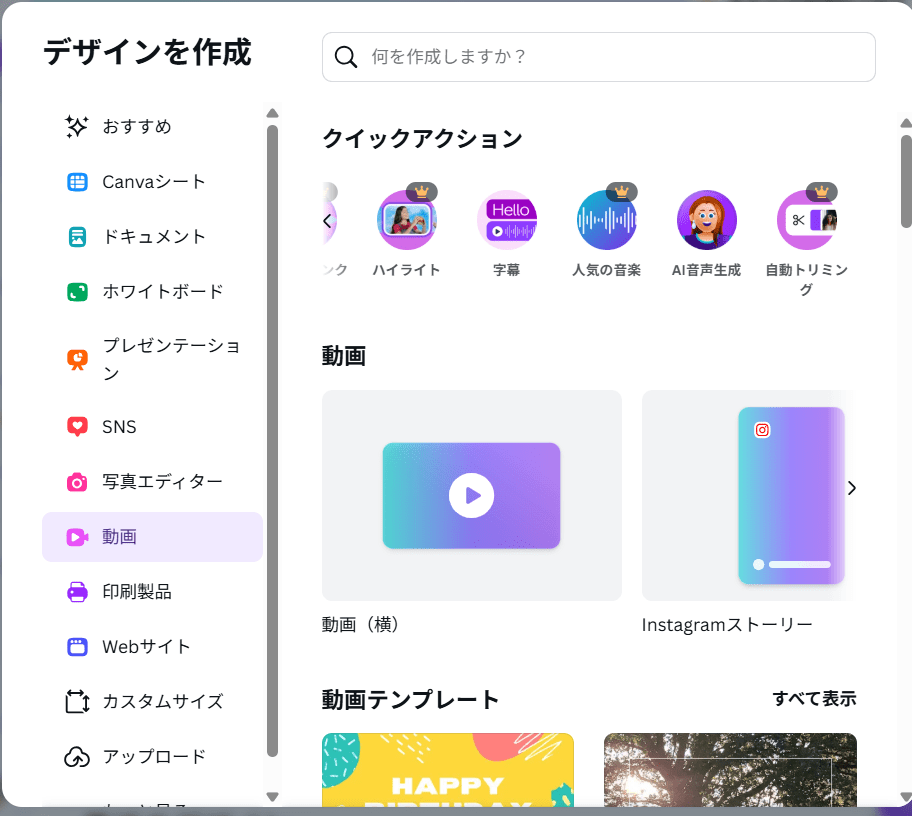Image resolution: width=912 pixels, height=816 pixels.
Task: Open the AI音声生成 avatar icon
Action: point(707,220)
